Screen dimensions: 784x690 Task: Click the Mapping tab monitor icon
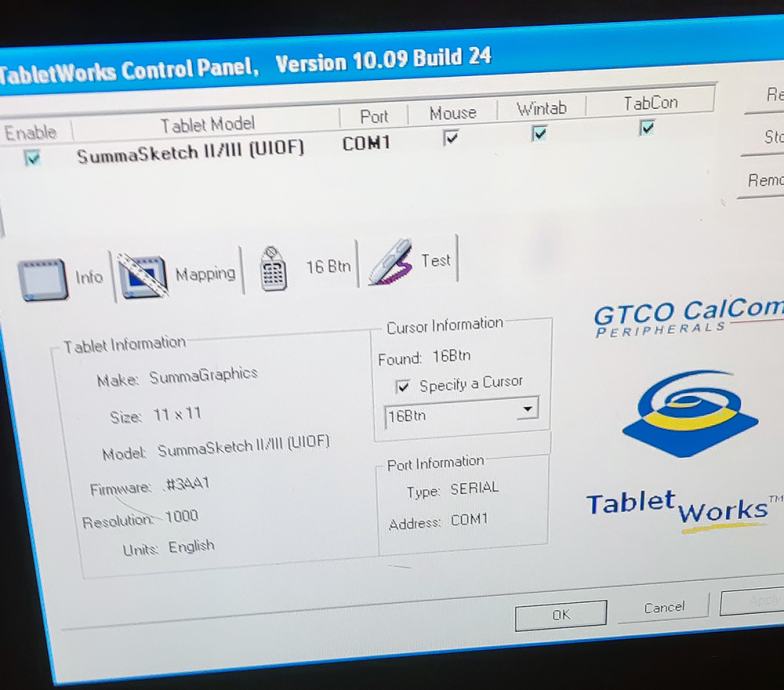pyautogui.click(x=142, y=276)
